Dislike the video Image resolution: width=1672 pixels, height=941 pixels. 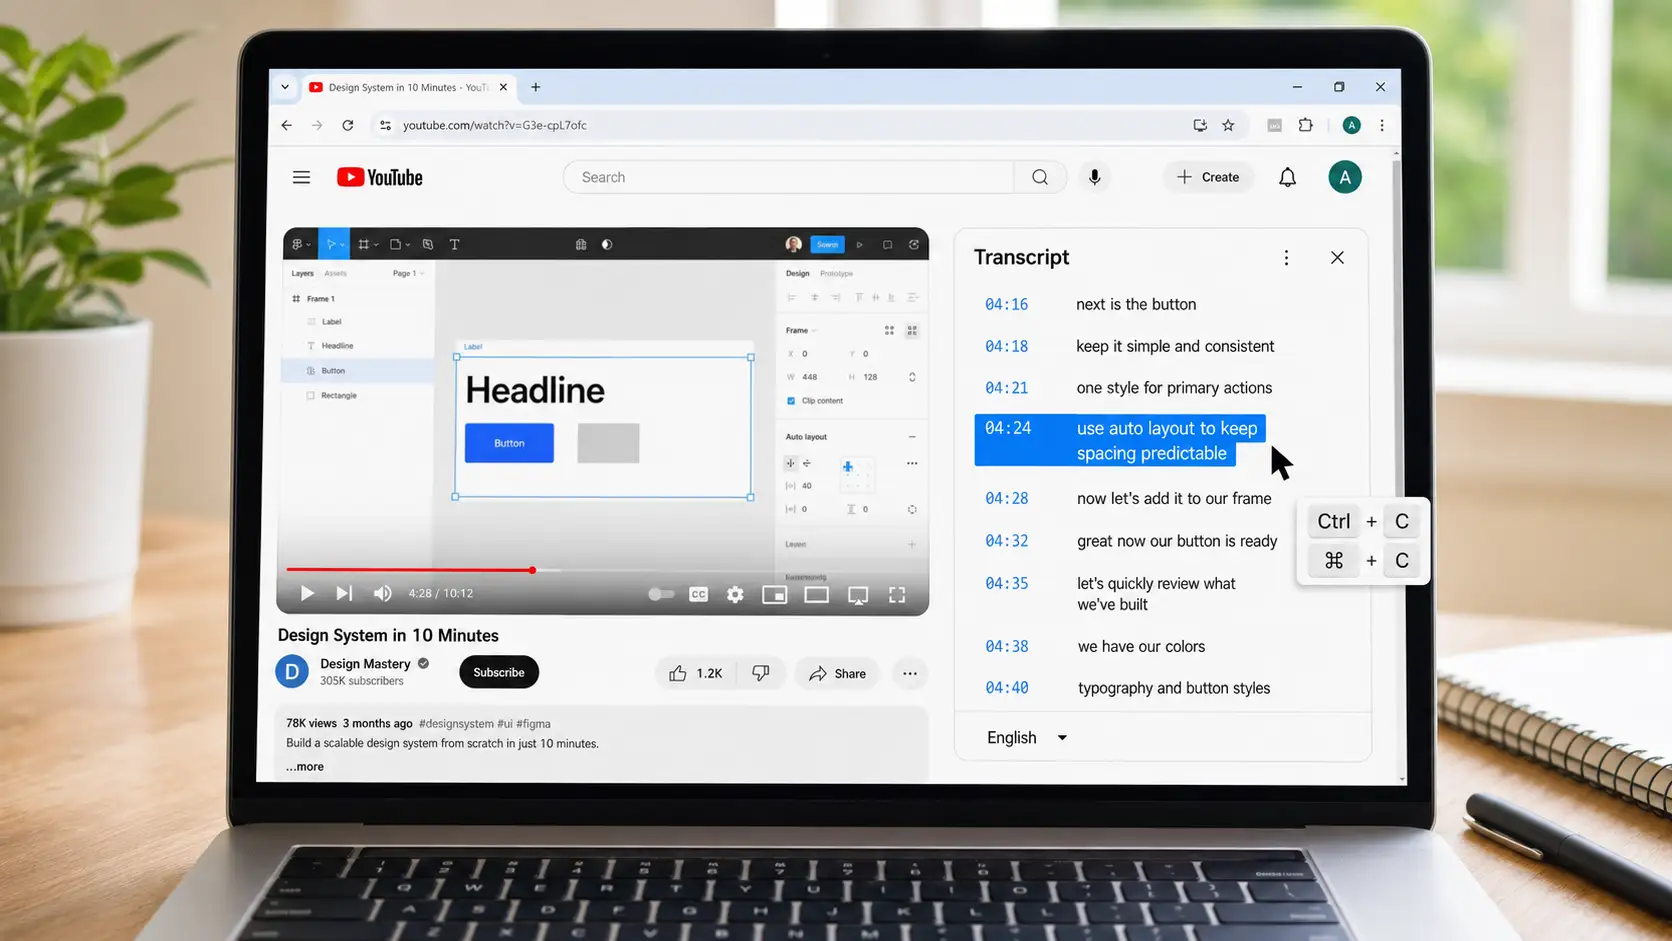[x=761, y=673]
